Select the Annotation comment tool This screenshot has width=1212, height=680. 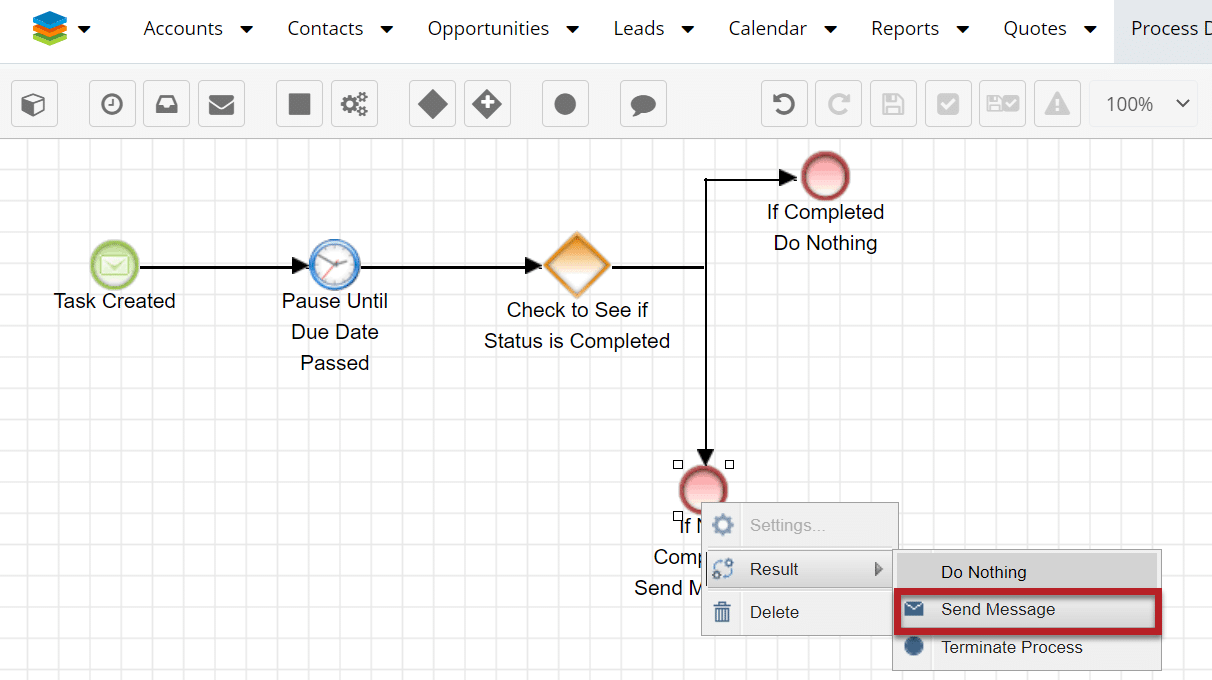(x=643, y=103)
